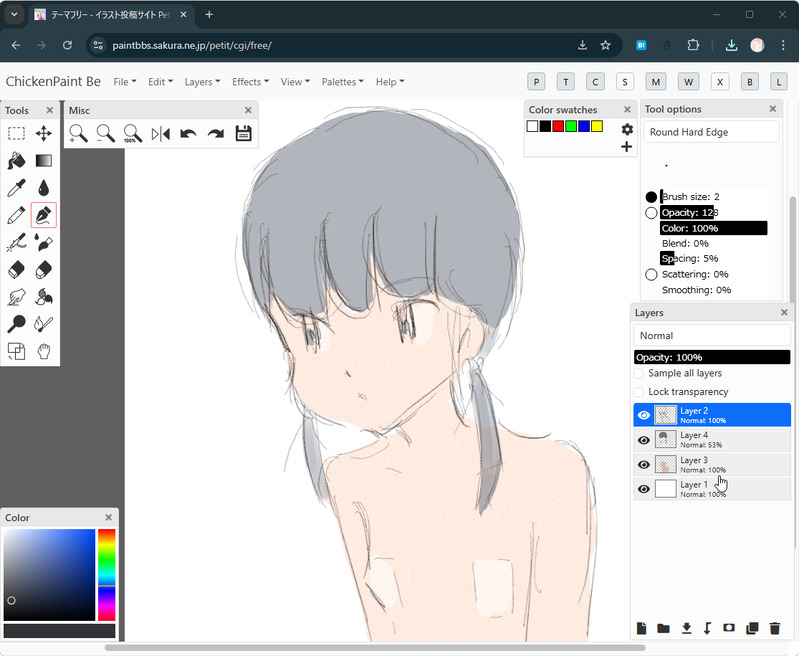This screenshot has height=656, width=799.
Task: Pick the red color swatch
Action: click(558, 126)
